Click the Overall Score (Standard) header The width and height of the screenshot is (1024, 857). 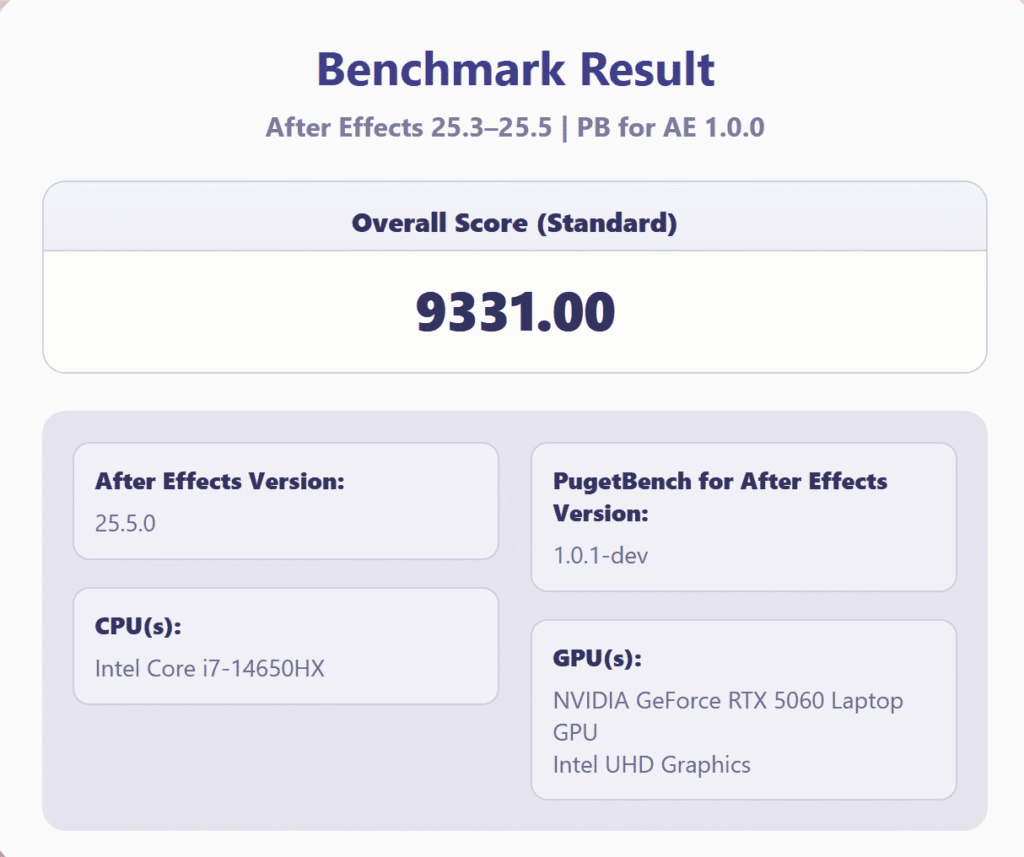click(514, 223)
